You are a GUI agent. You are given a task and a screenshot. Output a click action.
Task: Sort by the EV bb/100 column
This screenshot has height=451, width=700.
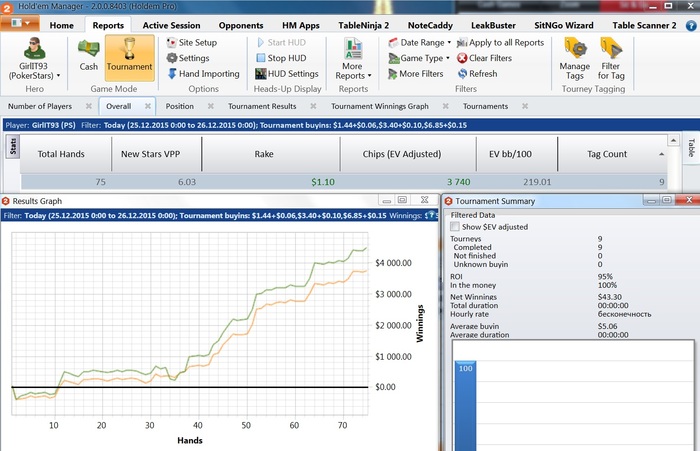point(517,154)
